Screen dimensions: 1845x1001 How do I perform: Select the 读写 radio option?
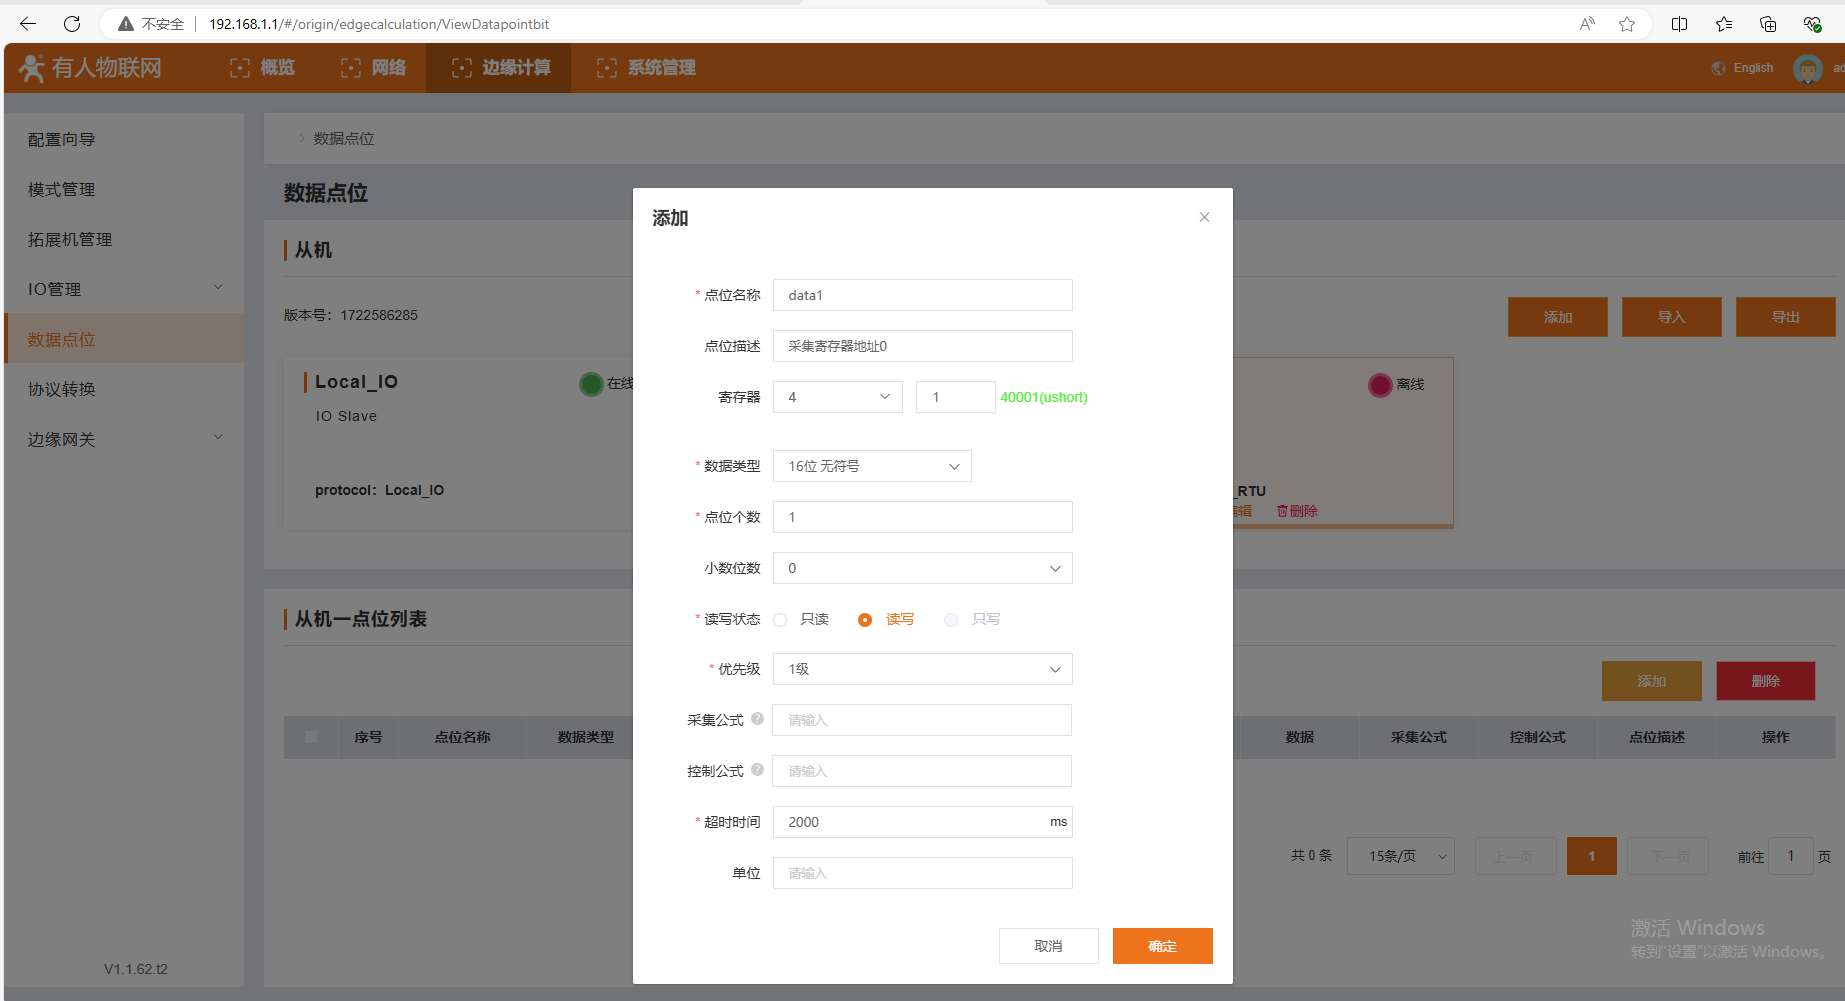tap(865, 620)
